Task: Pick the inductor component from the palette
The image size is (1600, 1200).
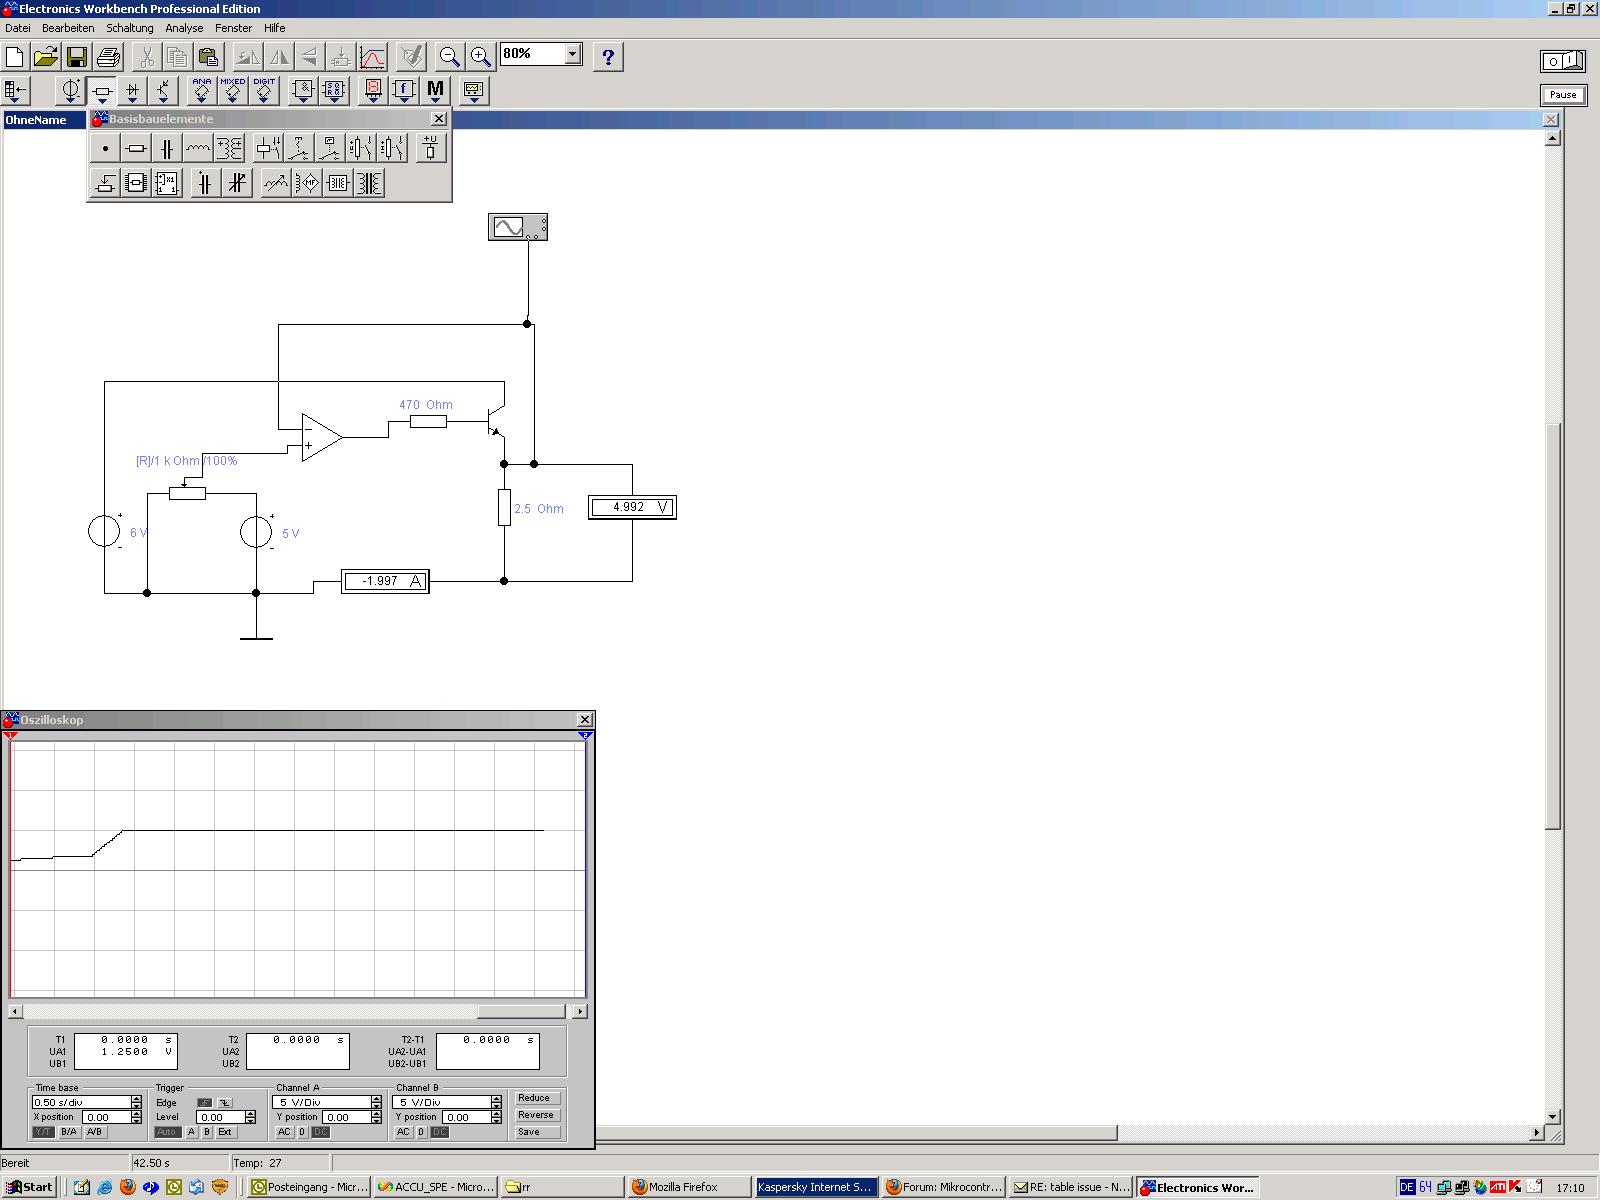Action: pos(198,149)
